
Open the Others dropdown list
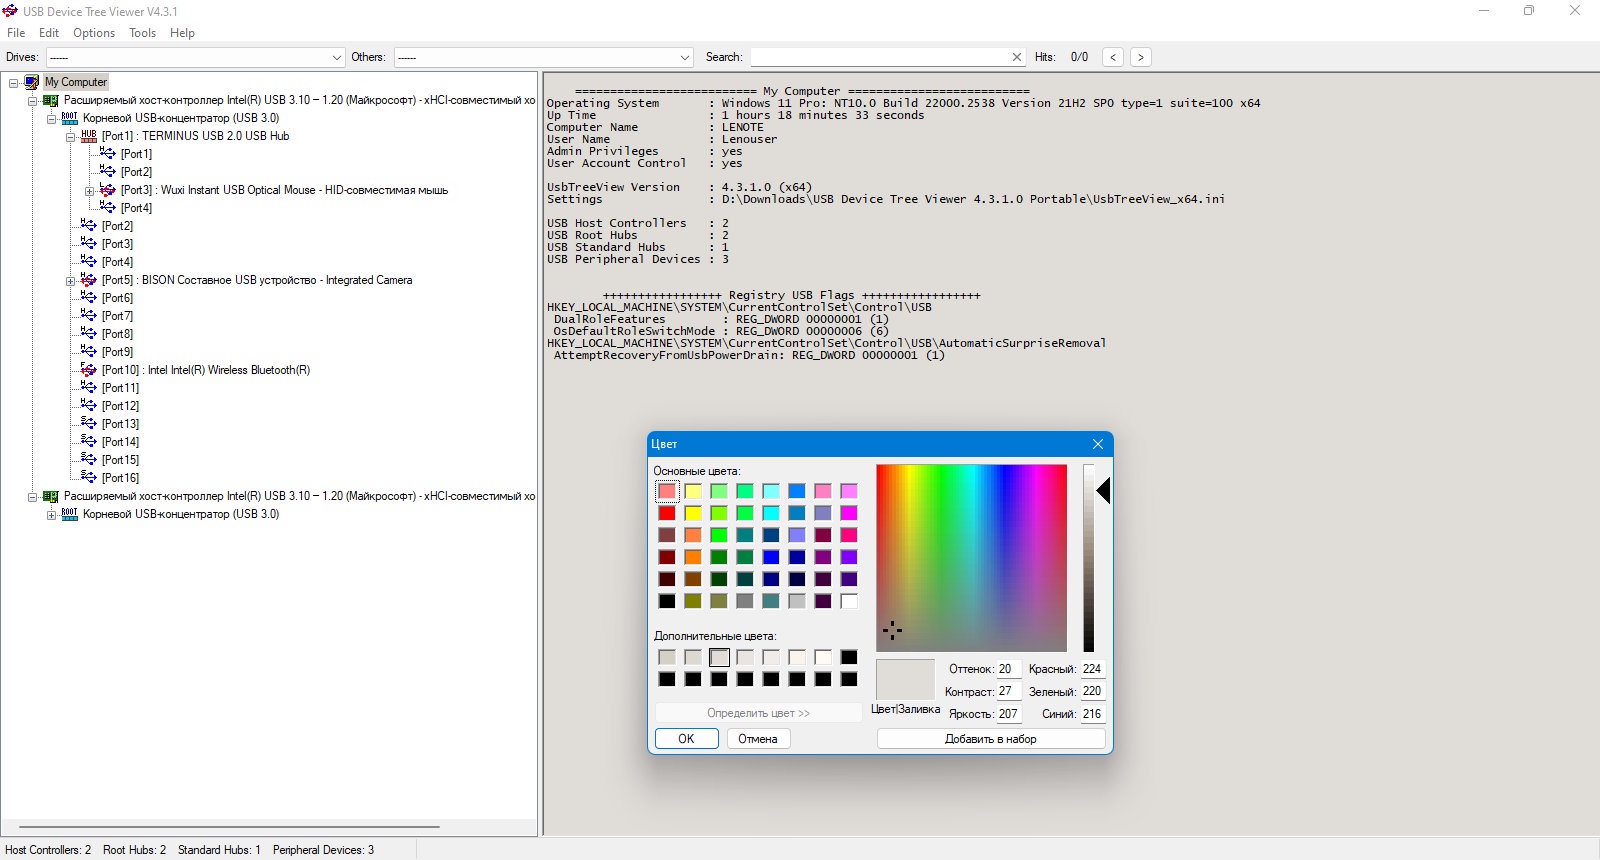(543, 57)
